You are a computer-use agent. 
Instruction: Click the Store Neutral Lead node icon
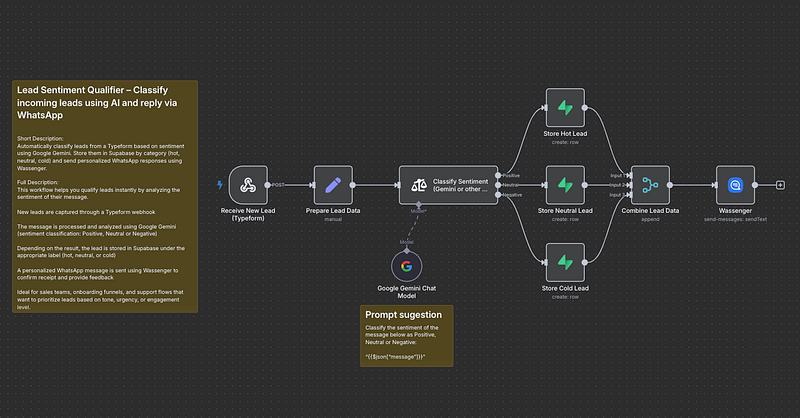click(565, 185)
